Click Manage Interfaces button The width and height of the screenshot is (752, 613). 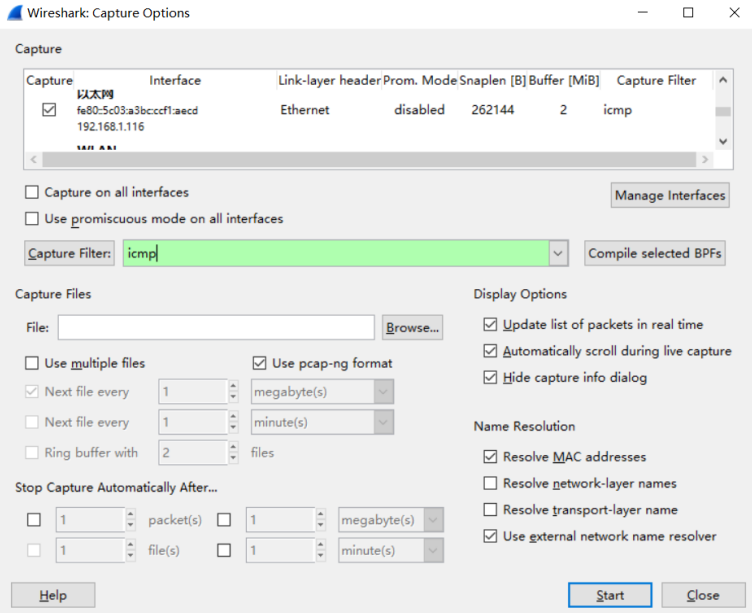(x=670, y=195)
